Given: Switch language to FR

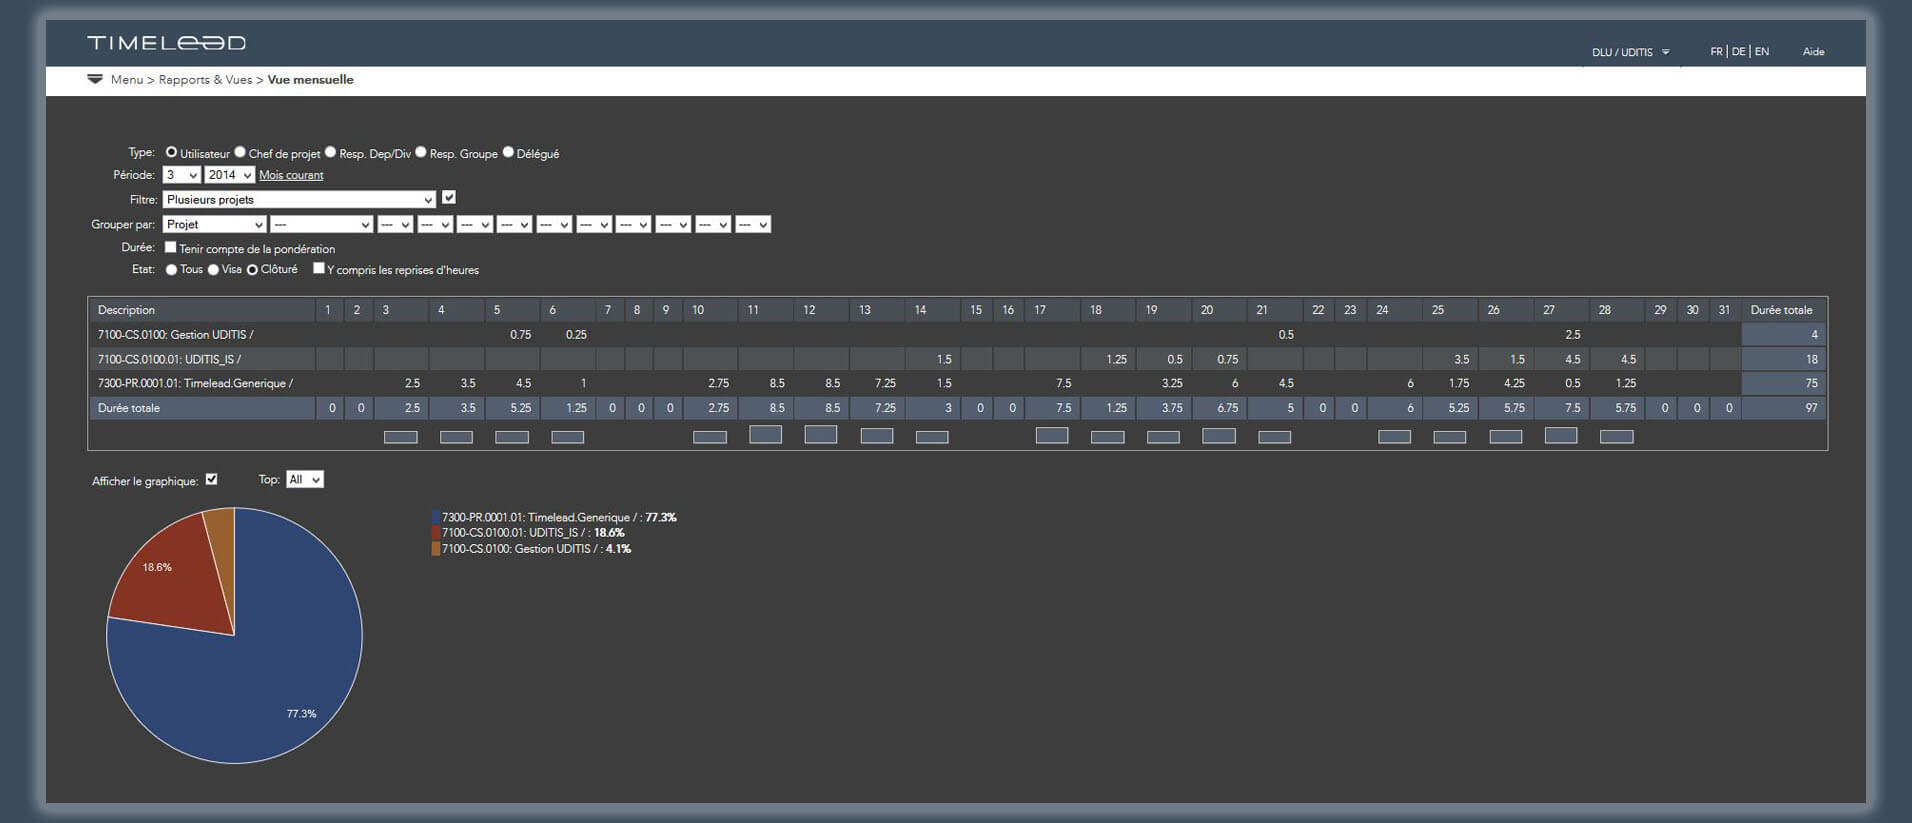Looking at the screenshot, I should click(1716, 51).
